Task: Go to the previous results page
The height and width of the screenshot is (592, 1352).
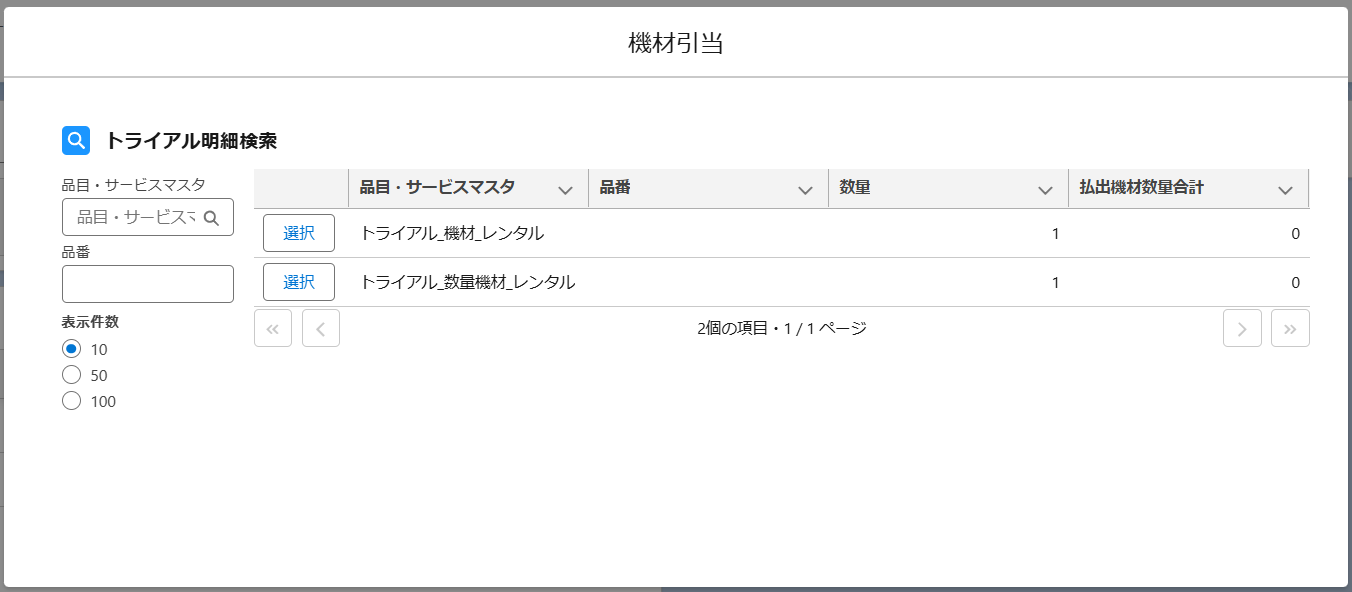Action: [x=321, y=328]
